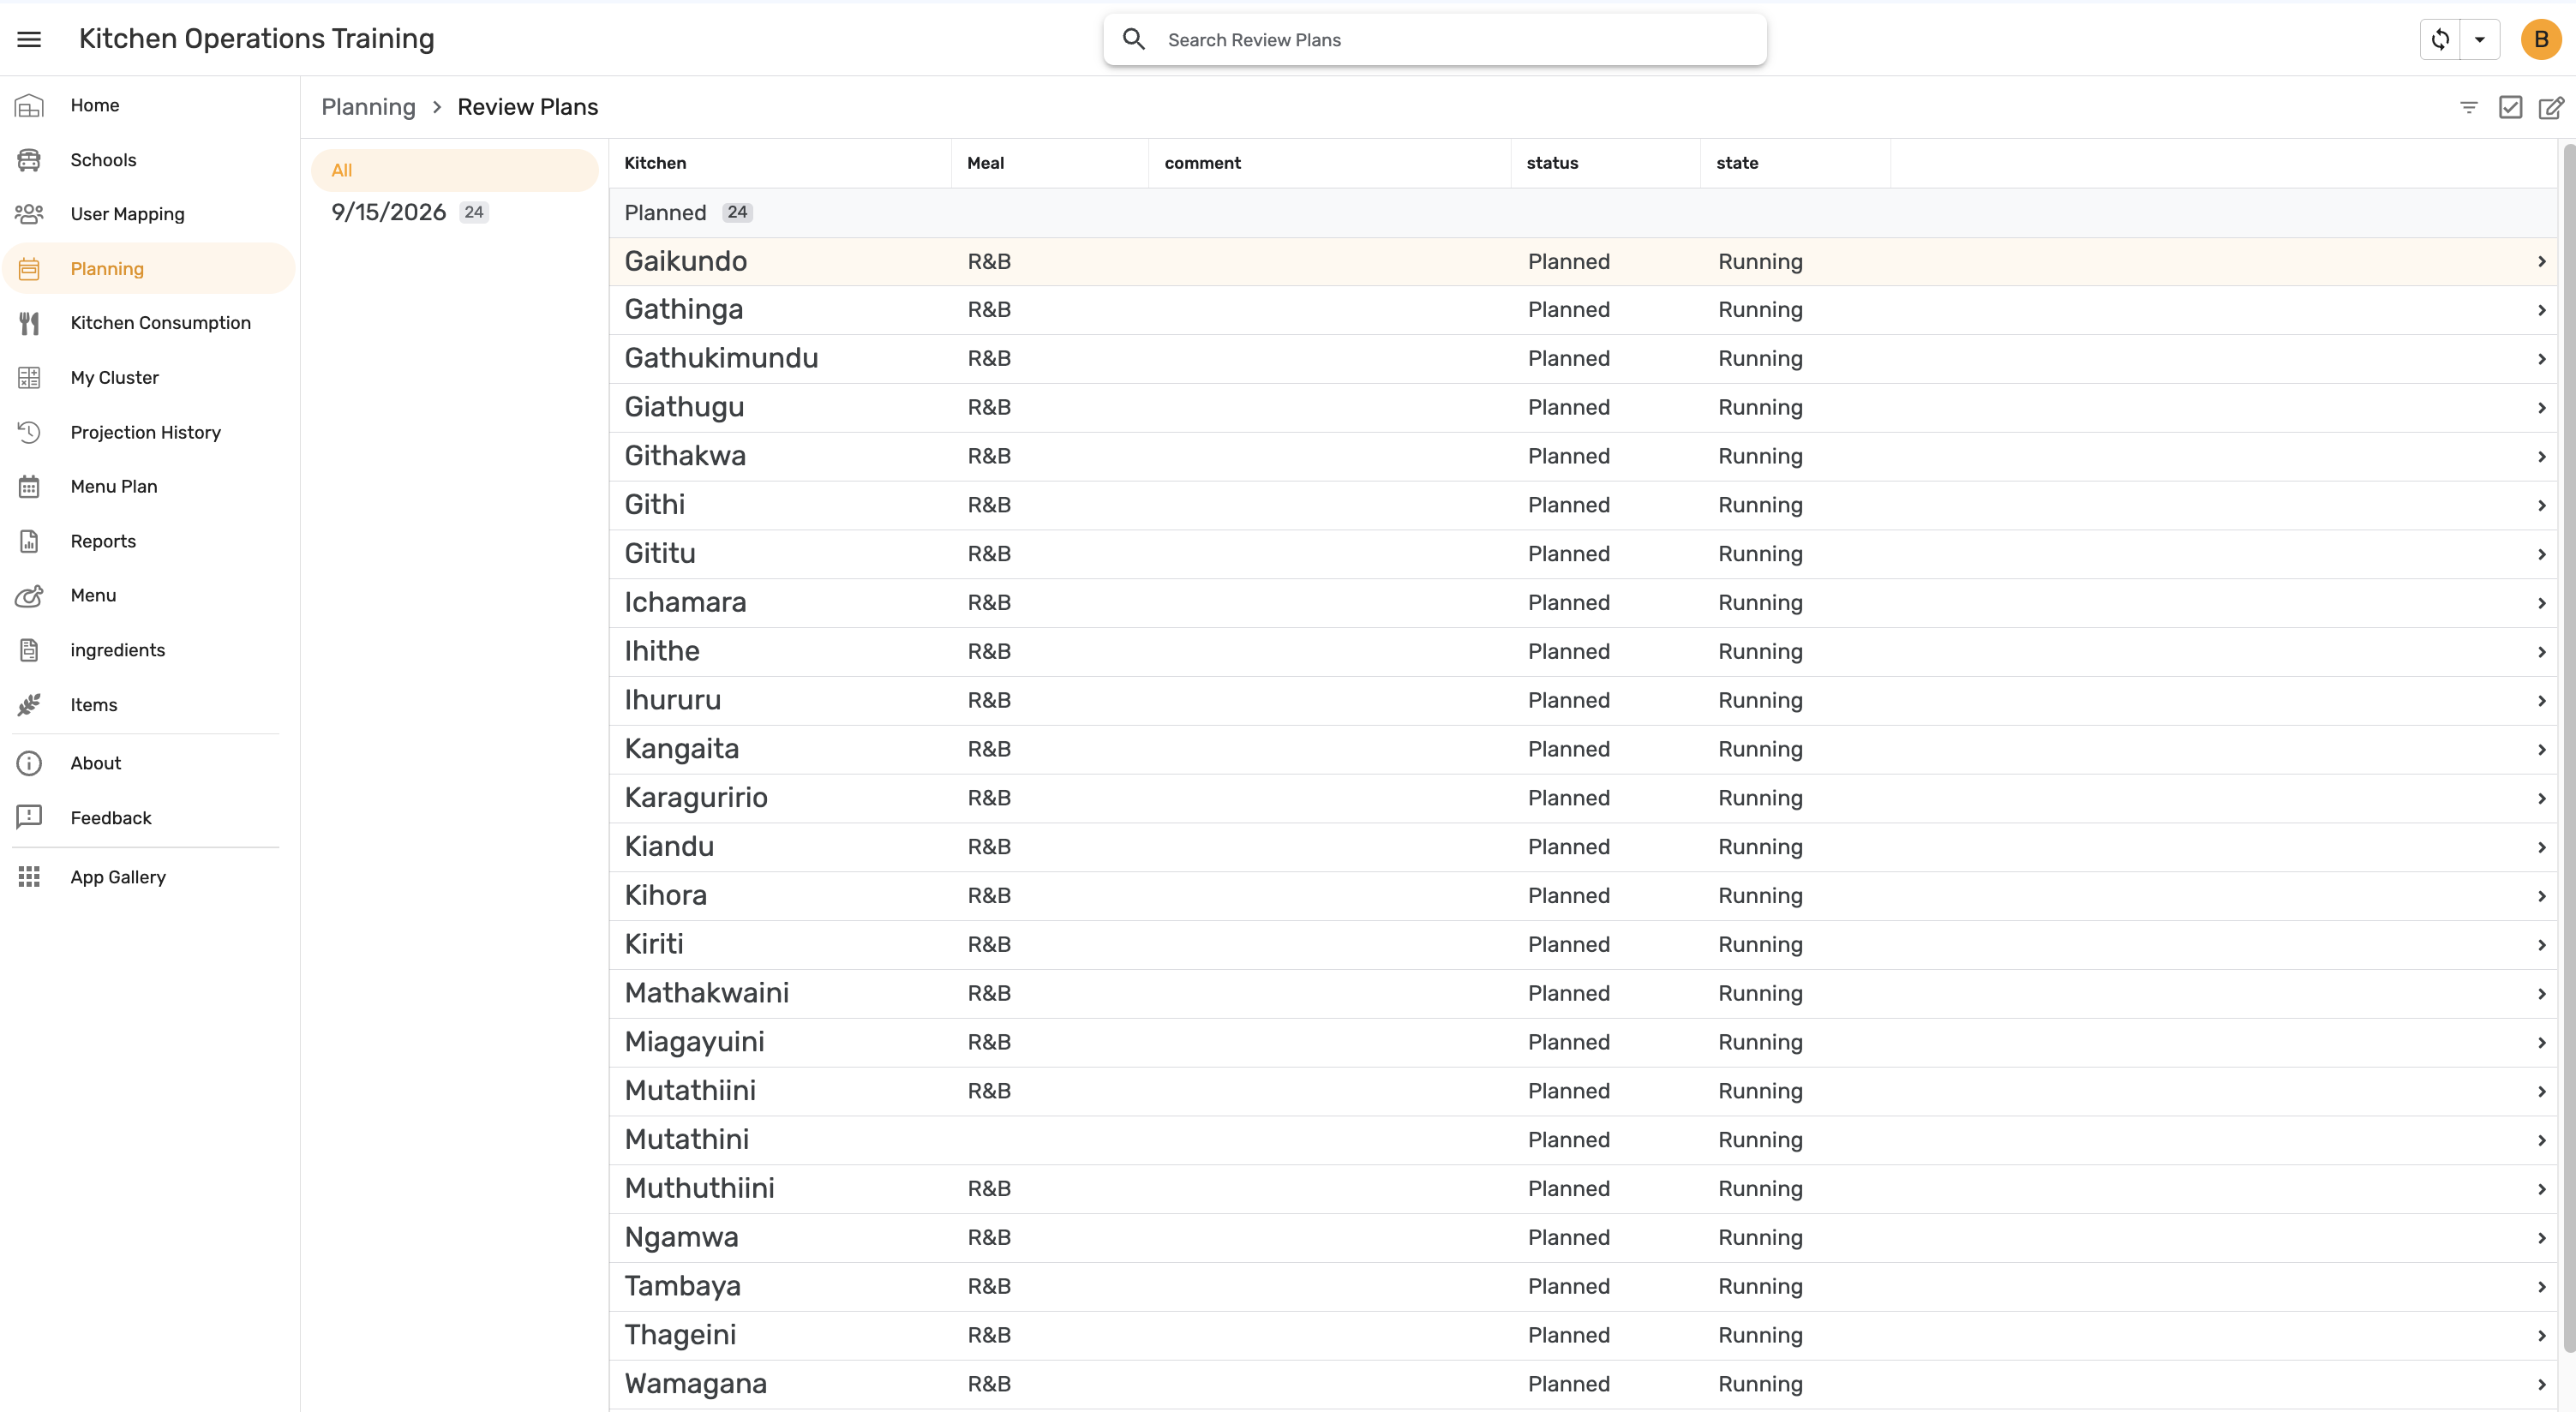Click the sync refresh icon
Viewport: 2576px width, 1412px height.
[2440, 39]
